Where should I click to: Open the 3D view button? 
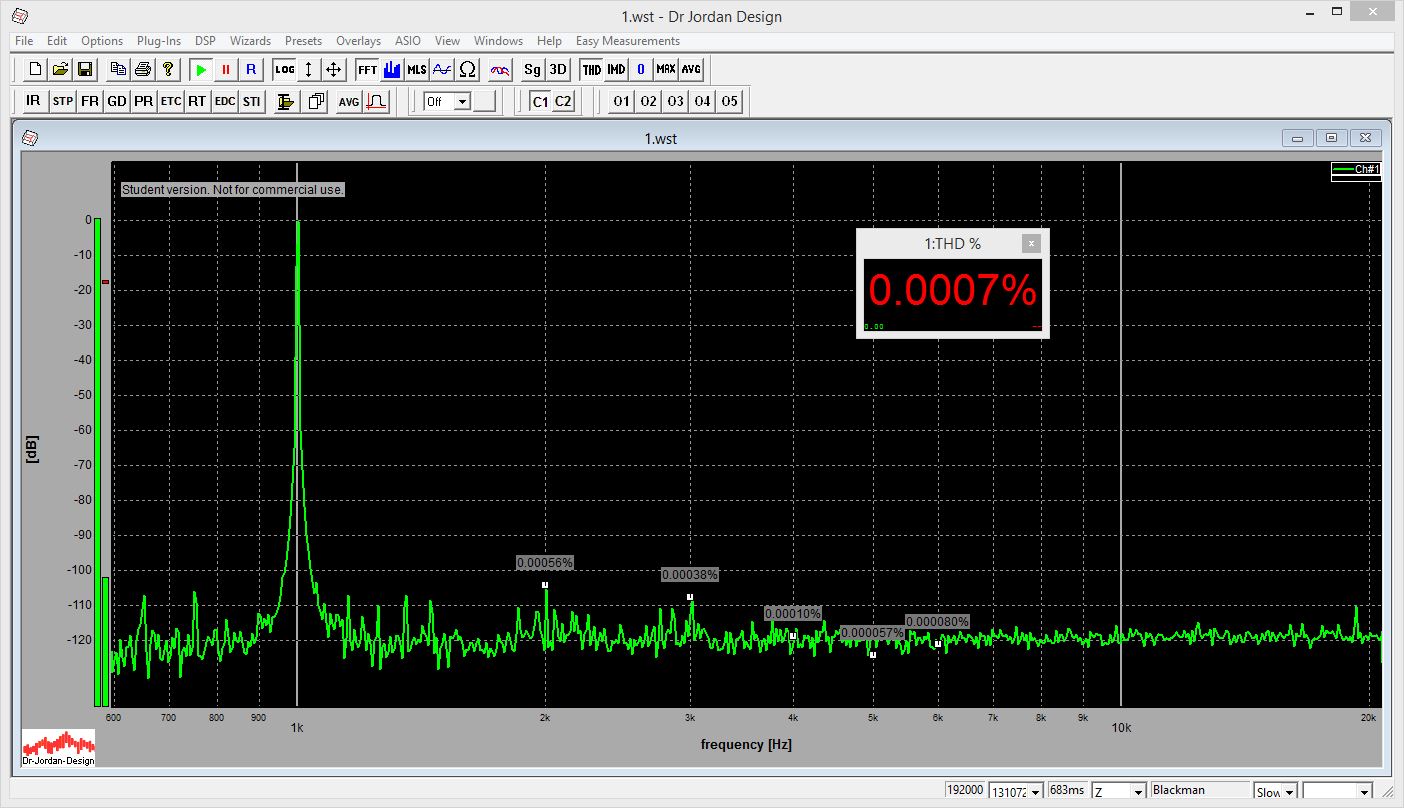[558, 69]
